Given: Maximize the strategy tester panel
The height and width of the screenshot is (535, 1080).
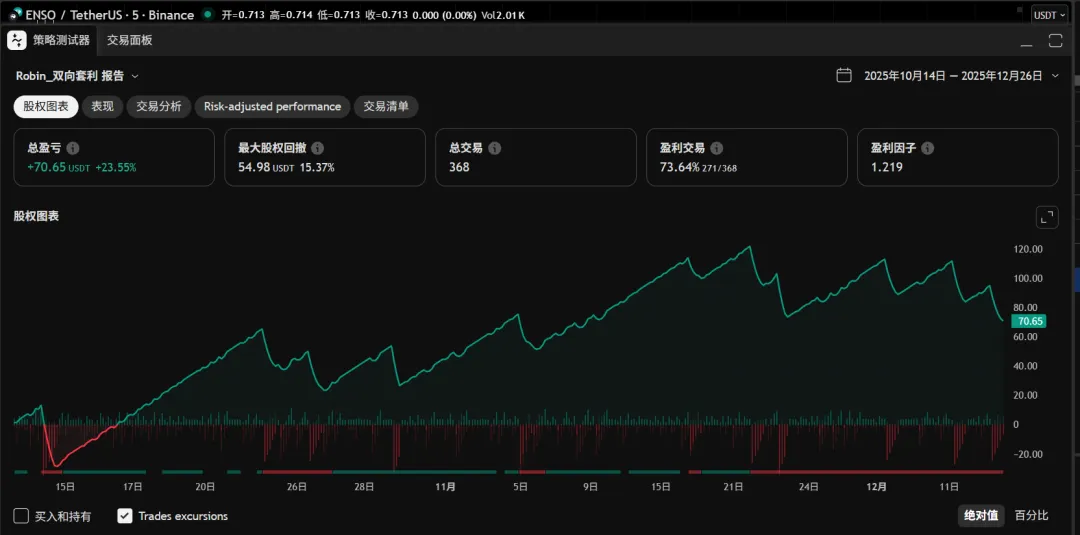Looking at the screenshot, I should point(1055,41).
